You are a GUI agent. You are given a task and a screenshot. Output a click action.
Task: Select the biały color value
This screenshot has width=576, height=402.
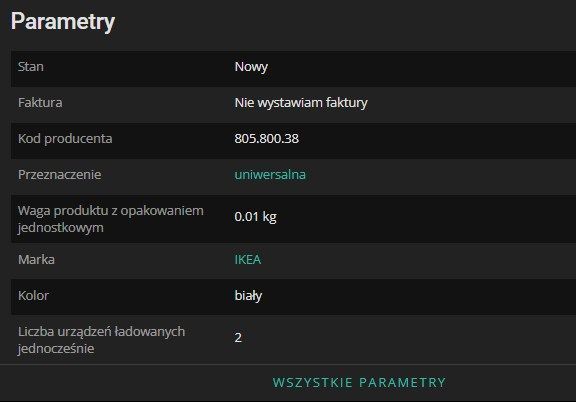pyautogui.click(x=248, y=295)
